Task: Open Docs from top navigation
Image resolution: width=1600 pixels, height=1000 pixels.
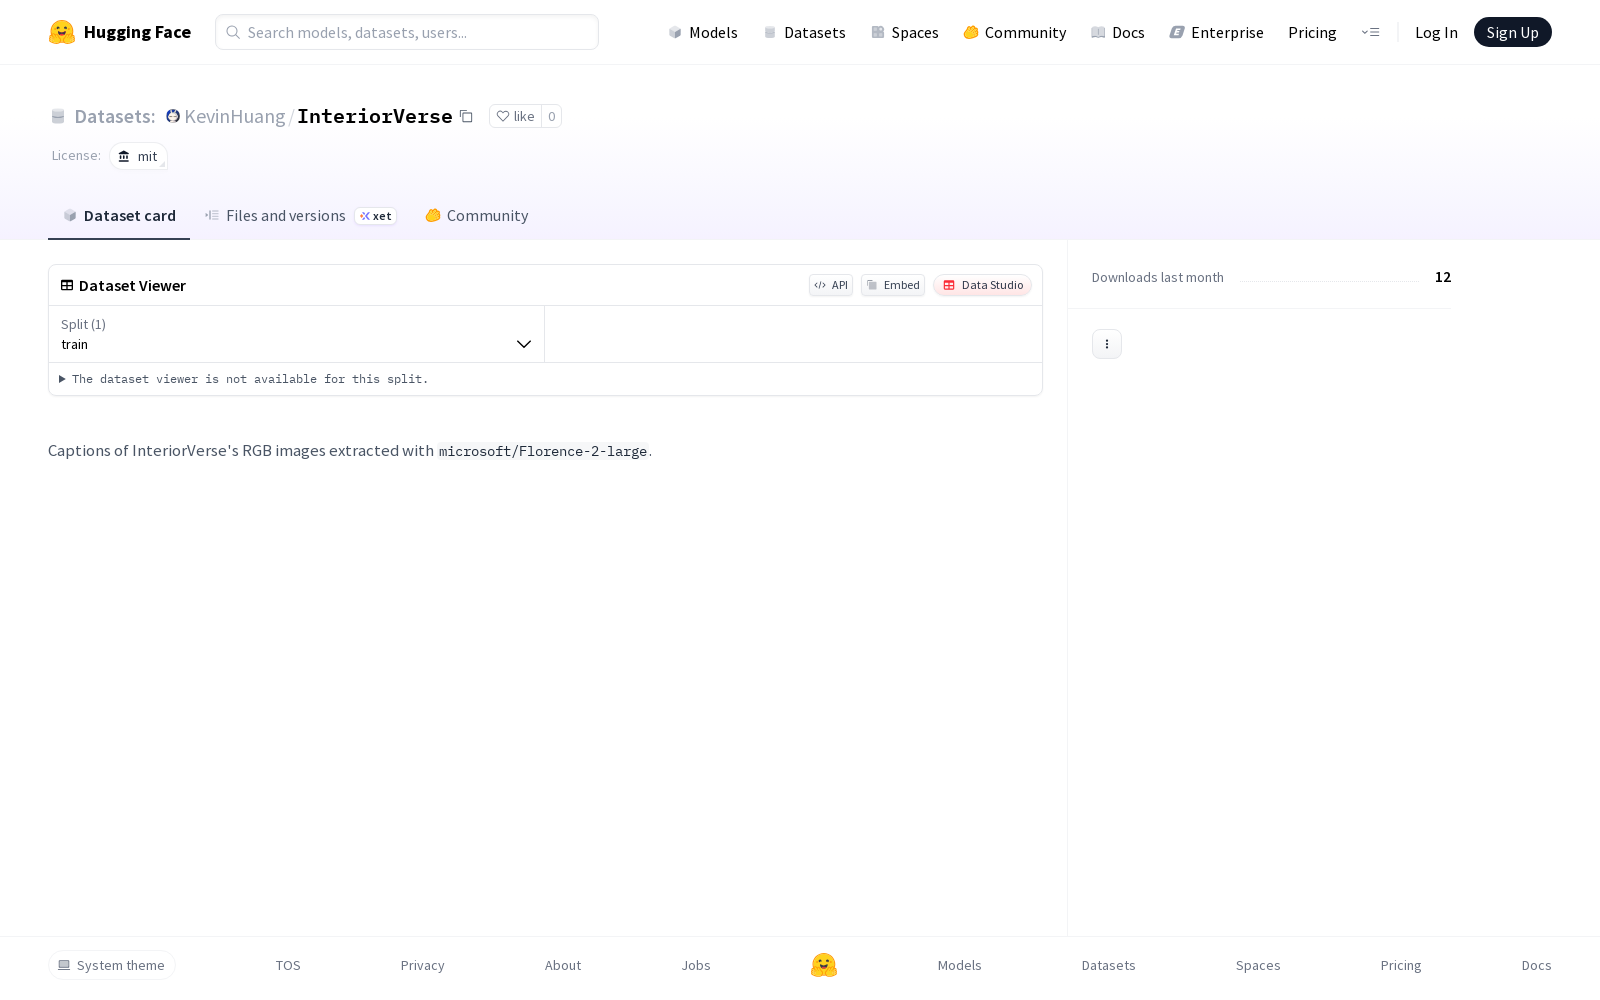Action: coord(1117,32)
